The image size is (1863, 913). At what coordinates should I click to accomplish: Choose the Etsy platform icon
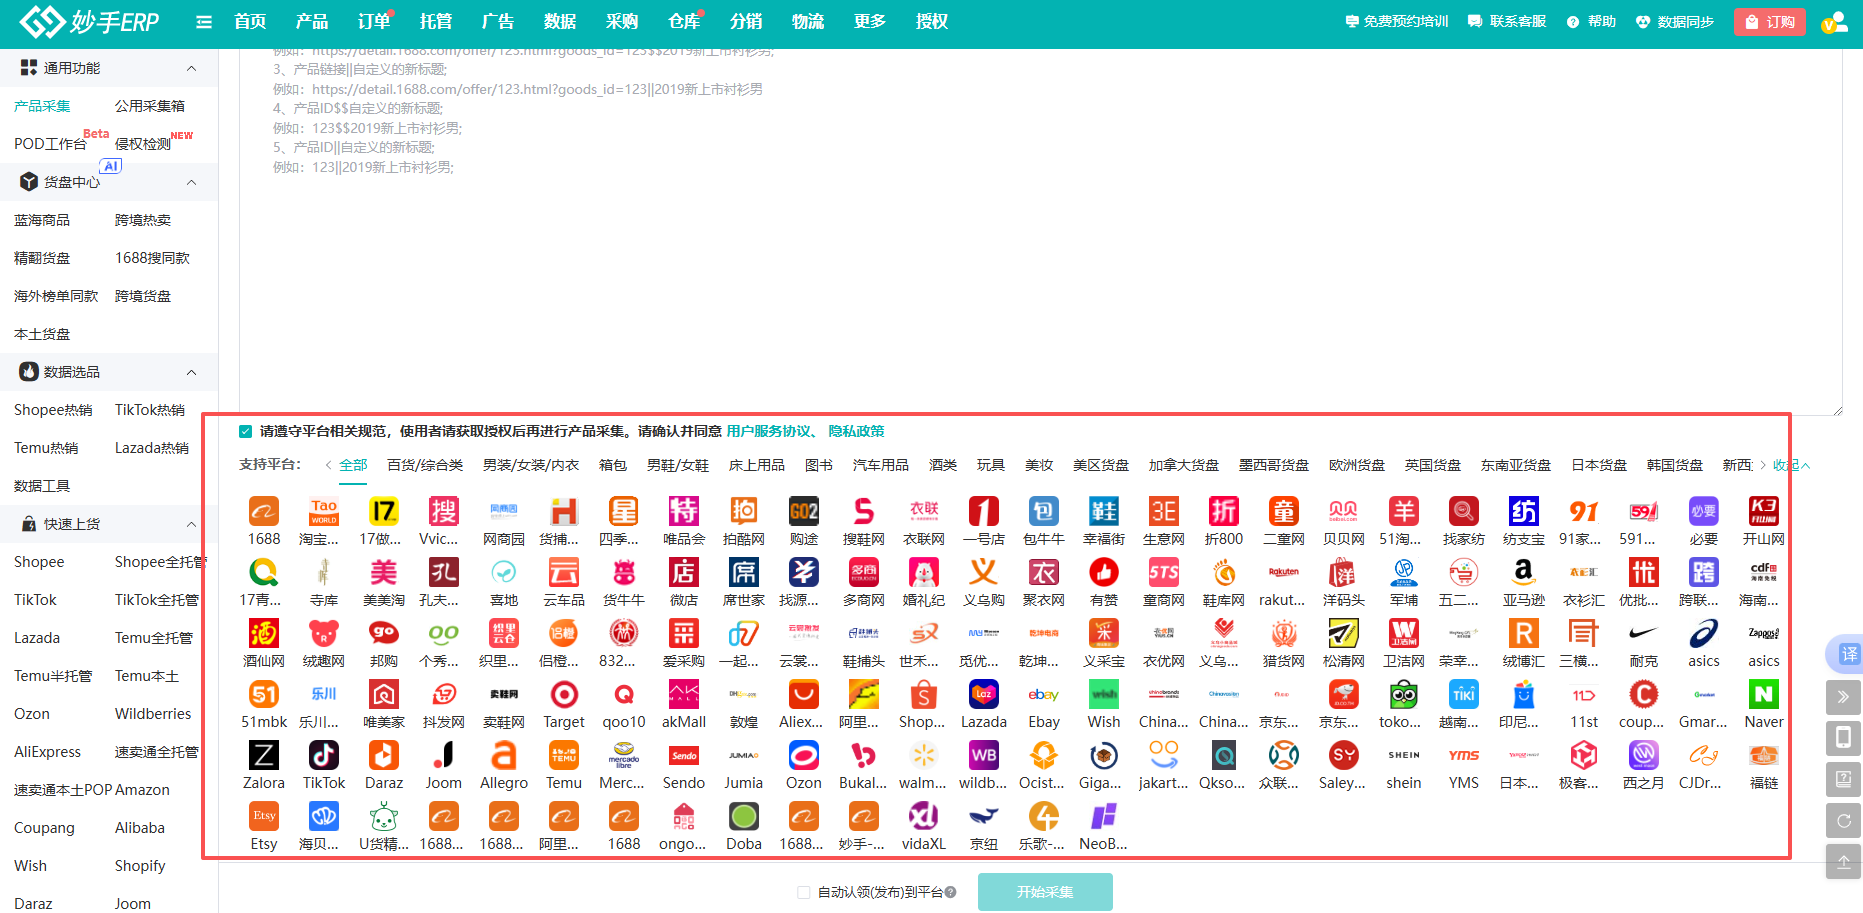pyautogui.click(x=264, y=817)
